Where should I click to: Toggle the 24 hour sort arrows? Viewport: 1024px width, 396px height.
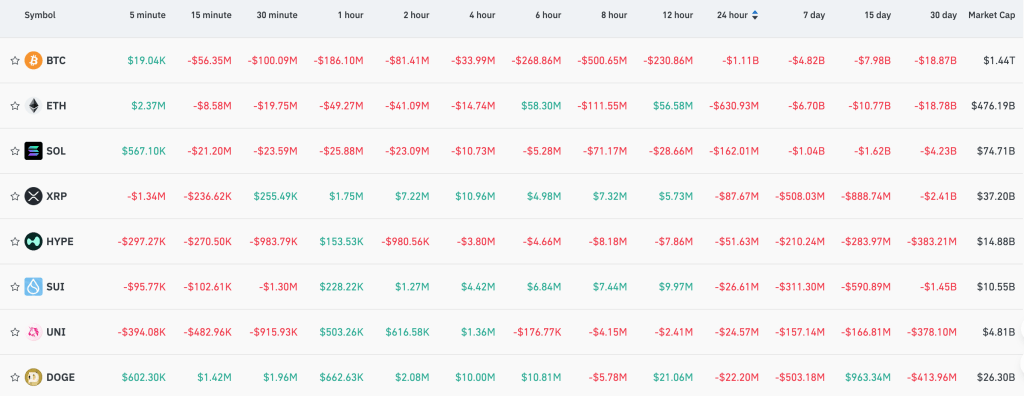click(756, 15)
